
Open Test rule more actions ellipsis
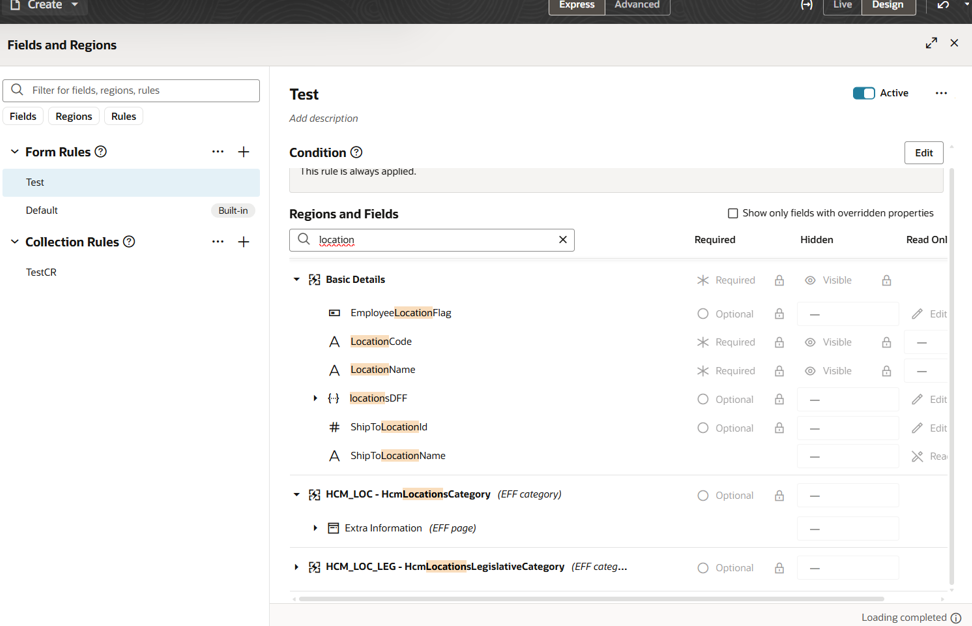click(x=941, y=93)
